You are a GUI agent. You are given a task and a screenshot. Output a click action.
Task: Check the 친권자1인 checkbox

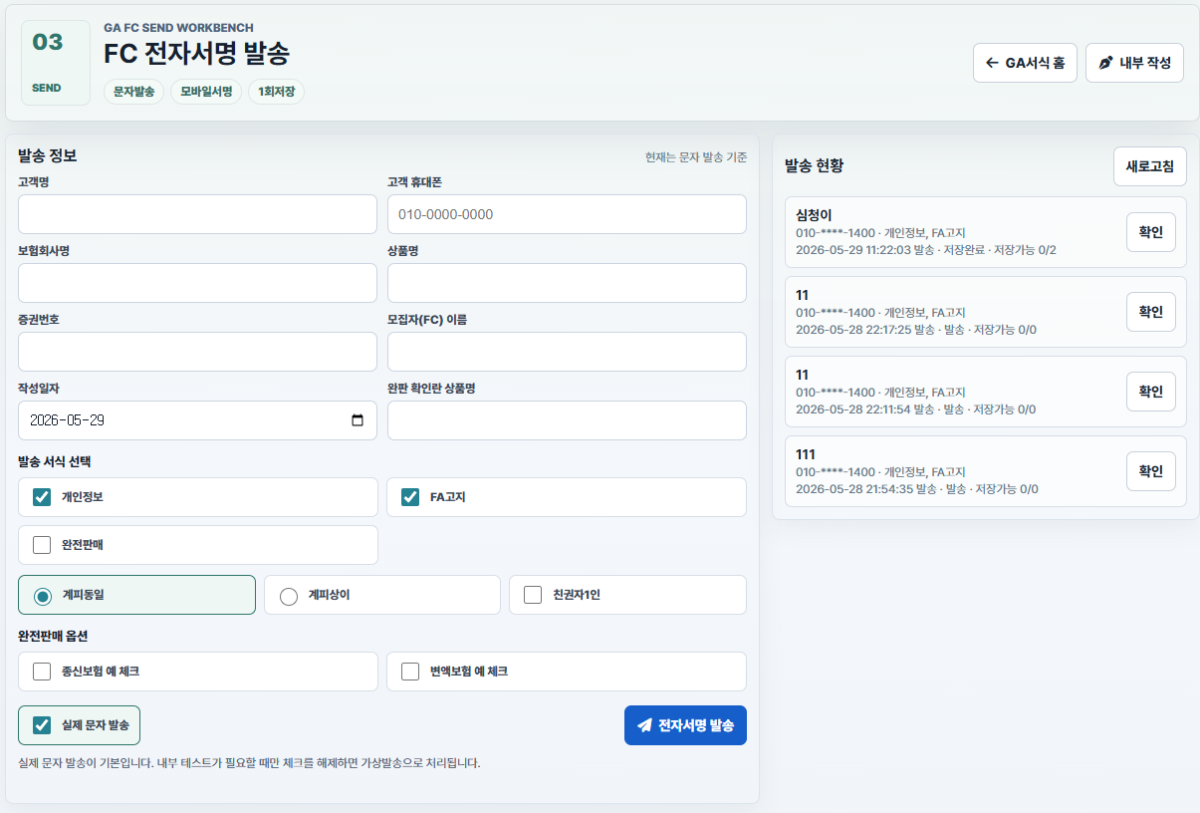[x=533, y=595]
